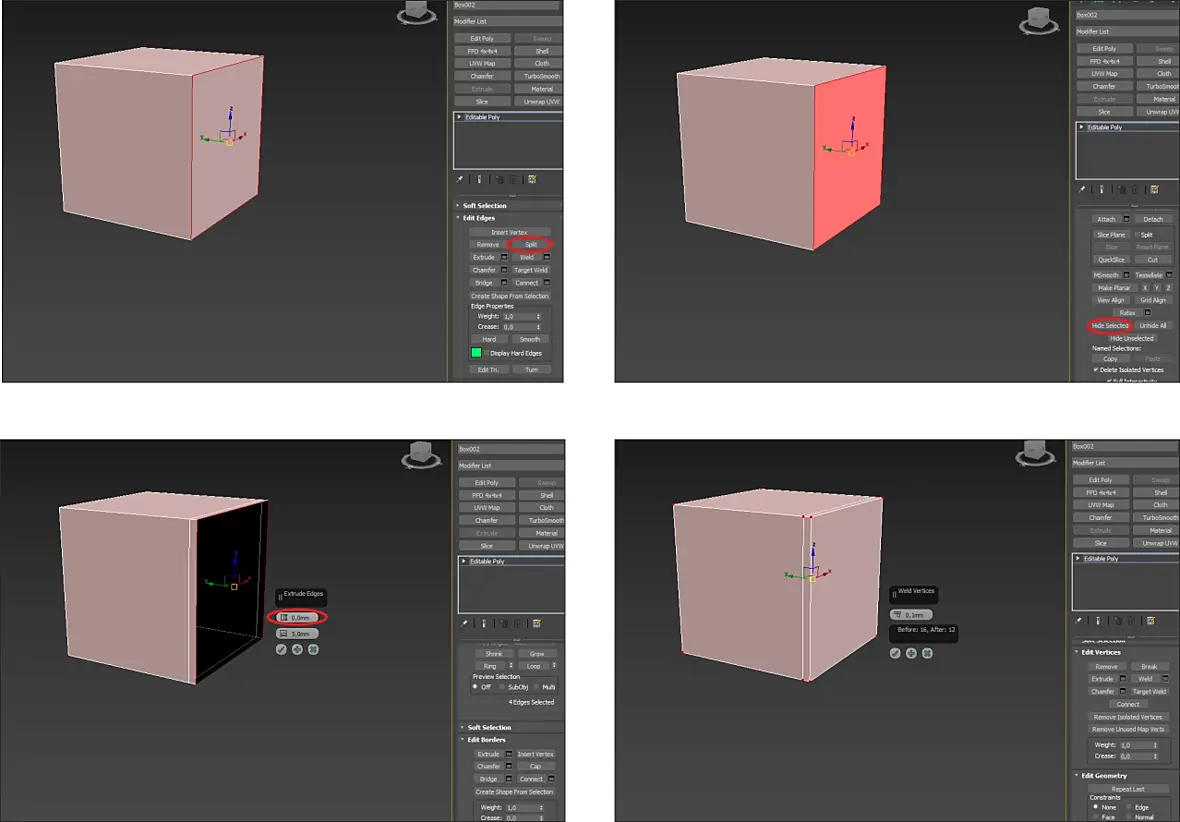Open Tessellate settings box icon
Image resolution: width=1180 pixels, height=822 pixels.
pos(1169,276)
